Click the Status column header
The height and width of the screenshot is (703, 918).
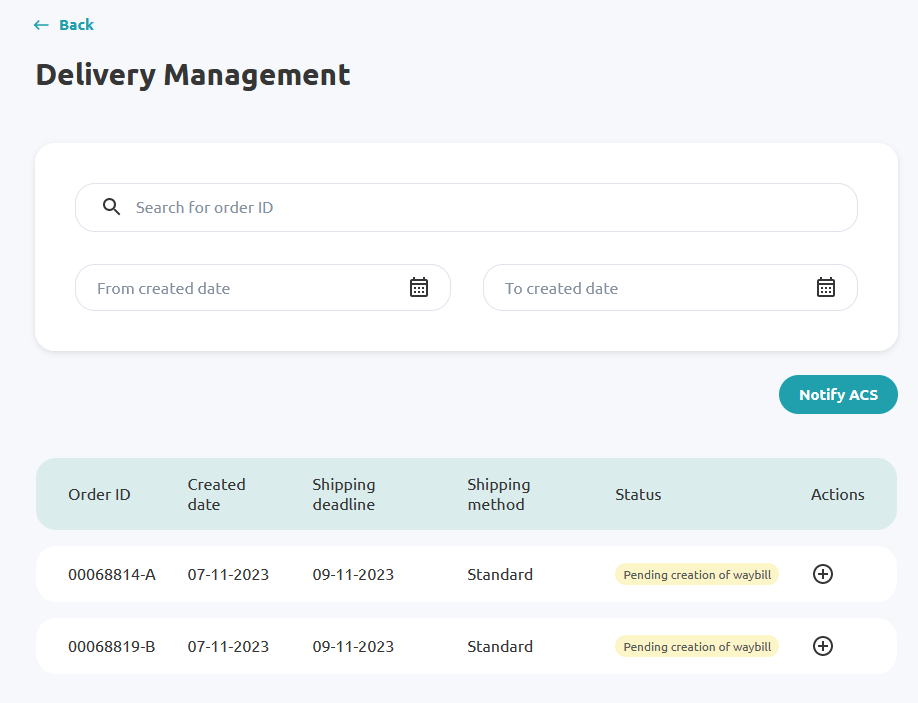(638, 495)
